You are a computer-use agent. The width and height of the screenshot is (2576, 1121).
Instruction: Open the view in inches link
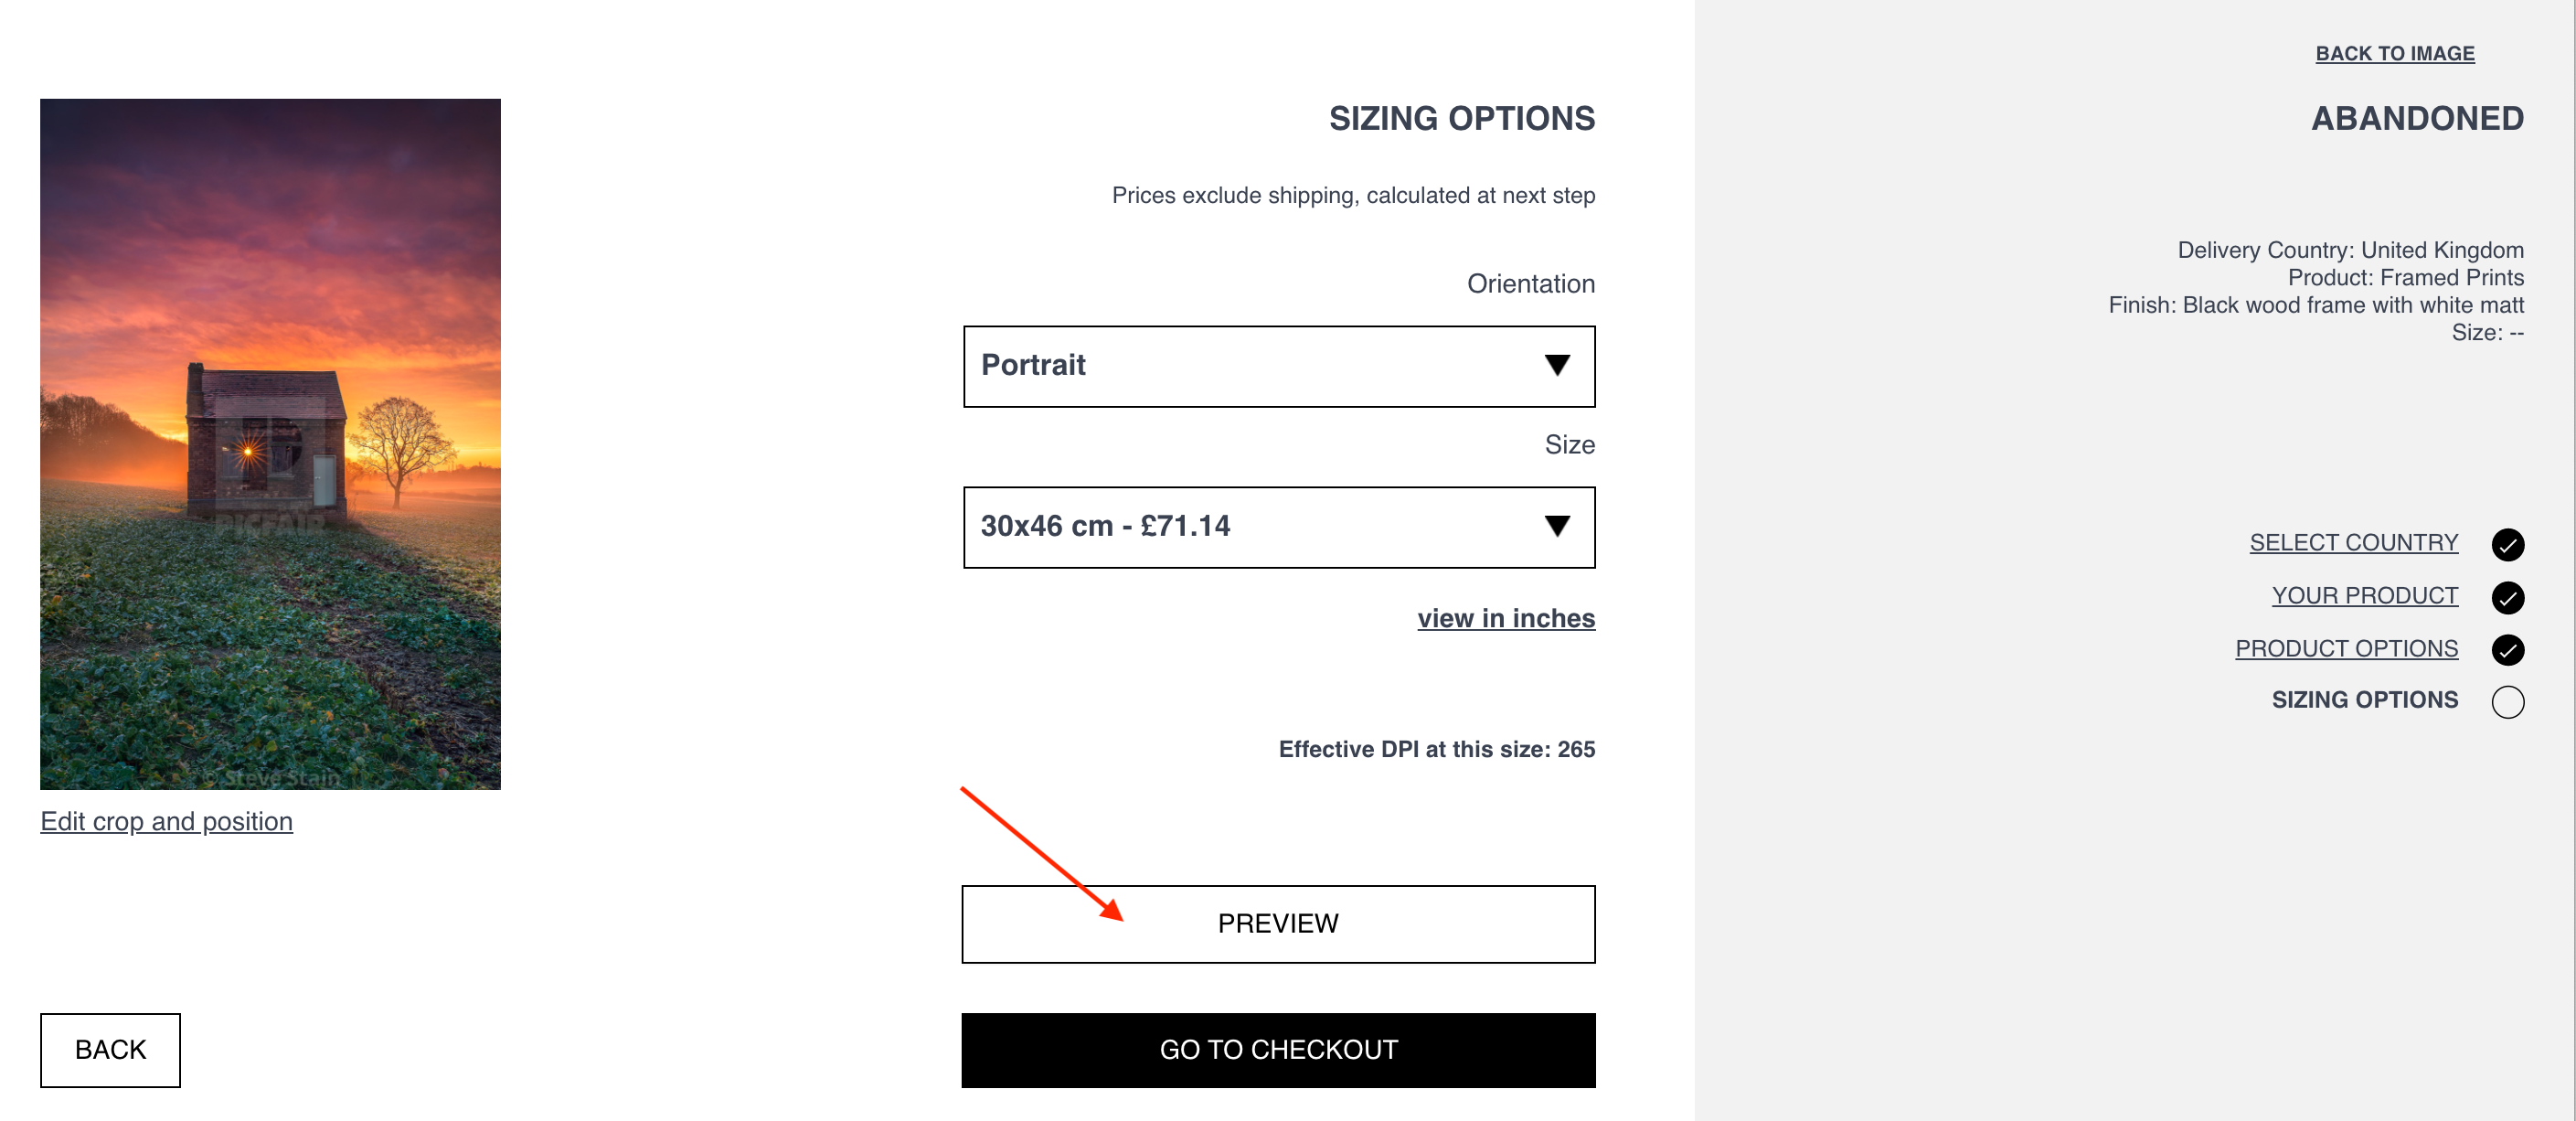[x=1505, y=618]
